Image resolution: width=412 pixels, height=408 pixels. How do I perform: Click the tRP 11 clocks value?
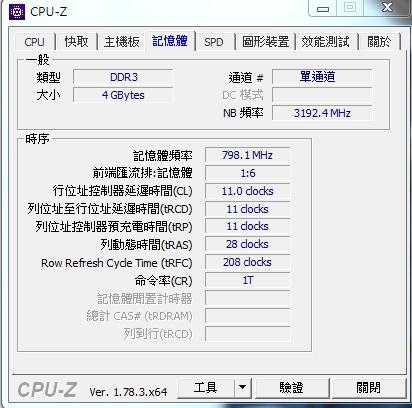click(248, 227)
